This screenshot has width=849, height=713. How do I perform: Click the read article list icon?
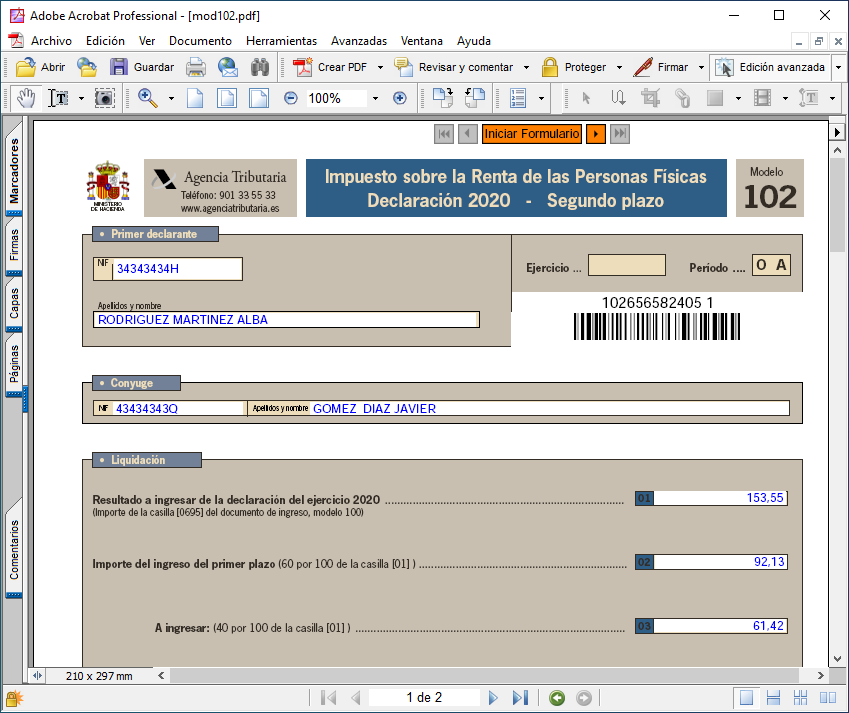point(518,98)
